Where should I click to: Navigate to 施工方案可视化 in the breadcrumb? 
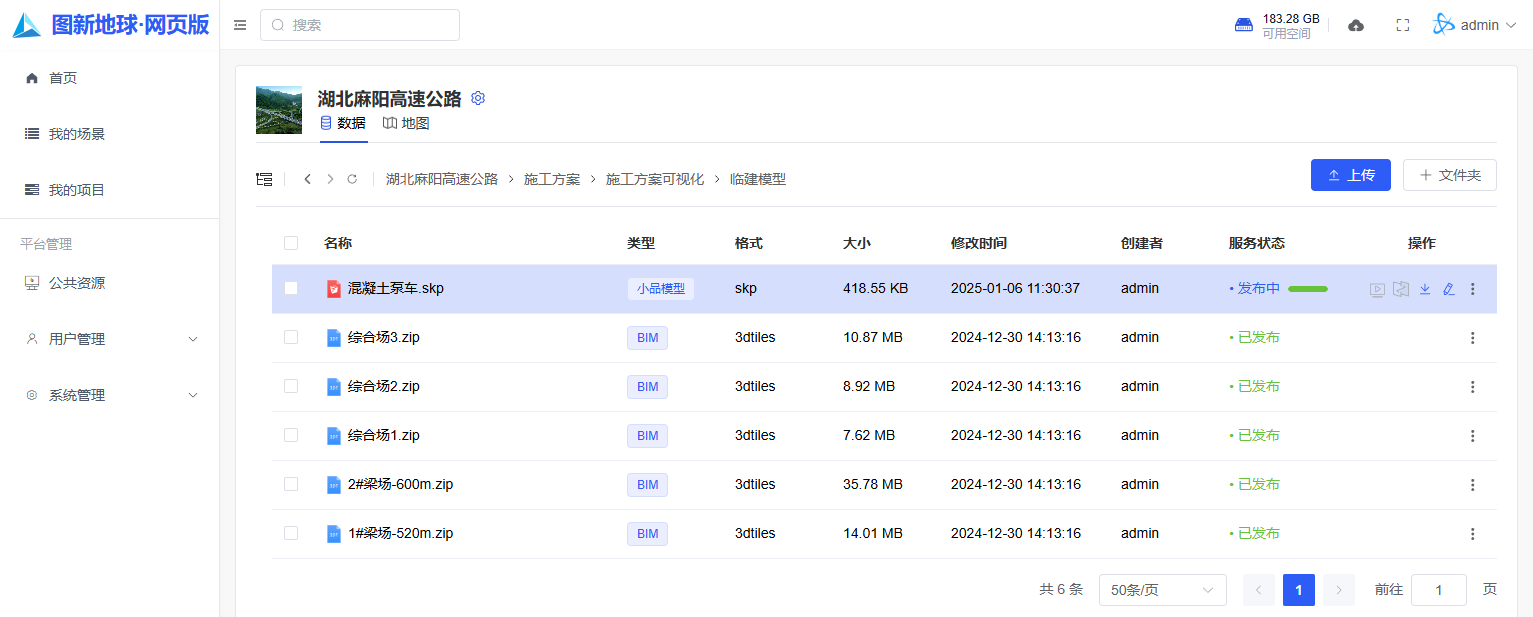655,179
